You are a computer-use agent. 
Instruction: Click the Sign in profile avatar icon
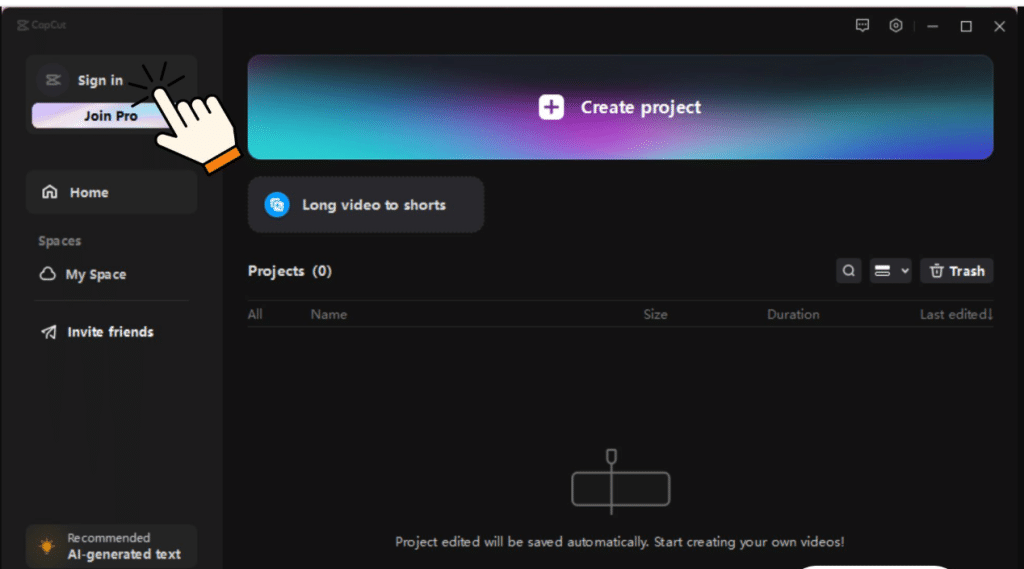[x=53, y=80]
